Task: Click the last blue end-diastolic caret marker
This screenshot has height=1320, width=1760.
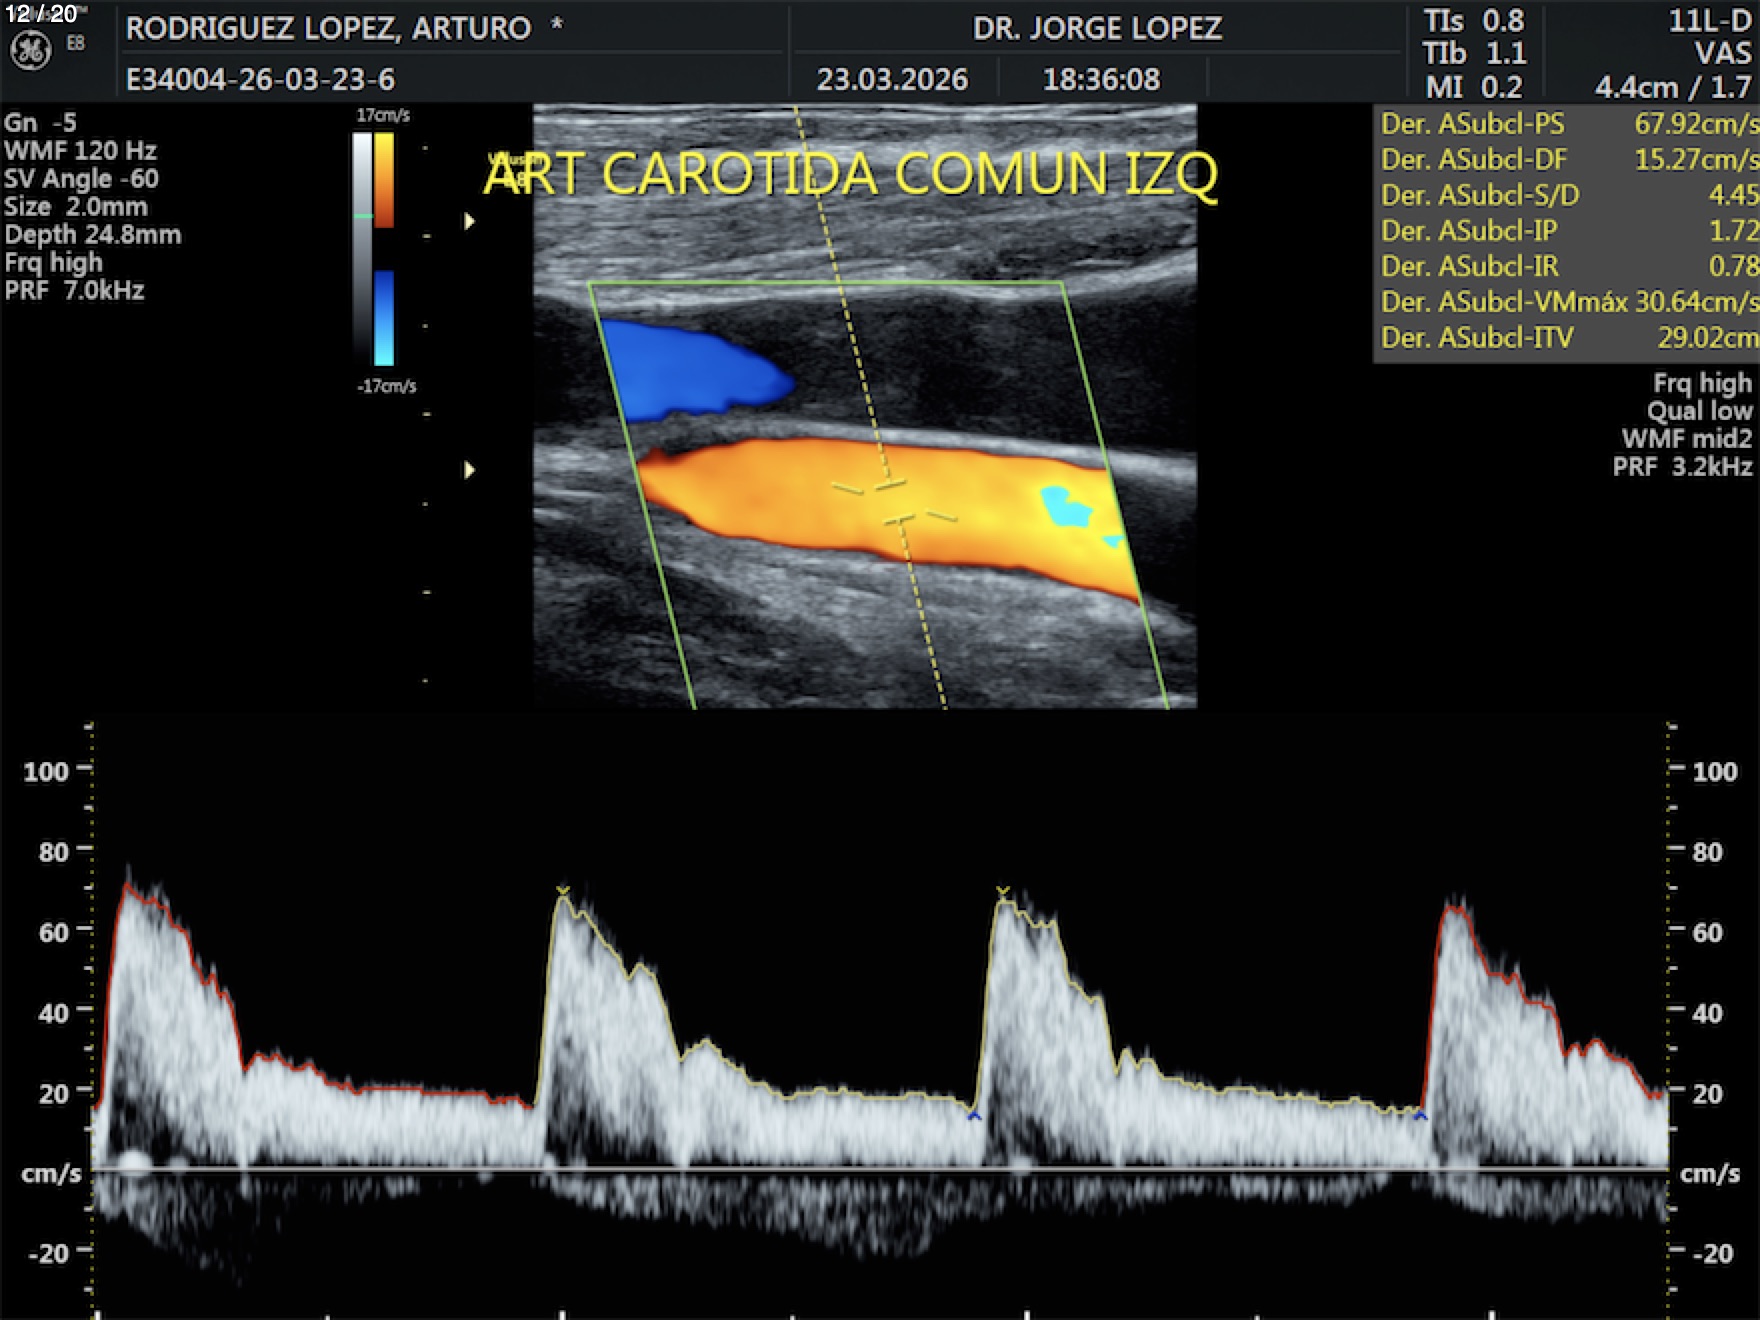Action: pyautogui.click(x=1420, y=1114)
